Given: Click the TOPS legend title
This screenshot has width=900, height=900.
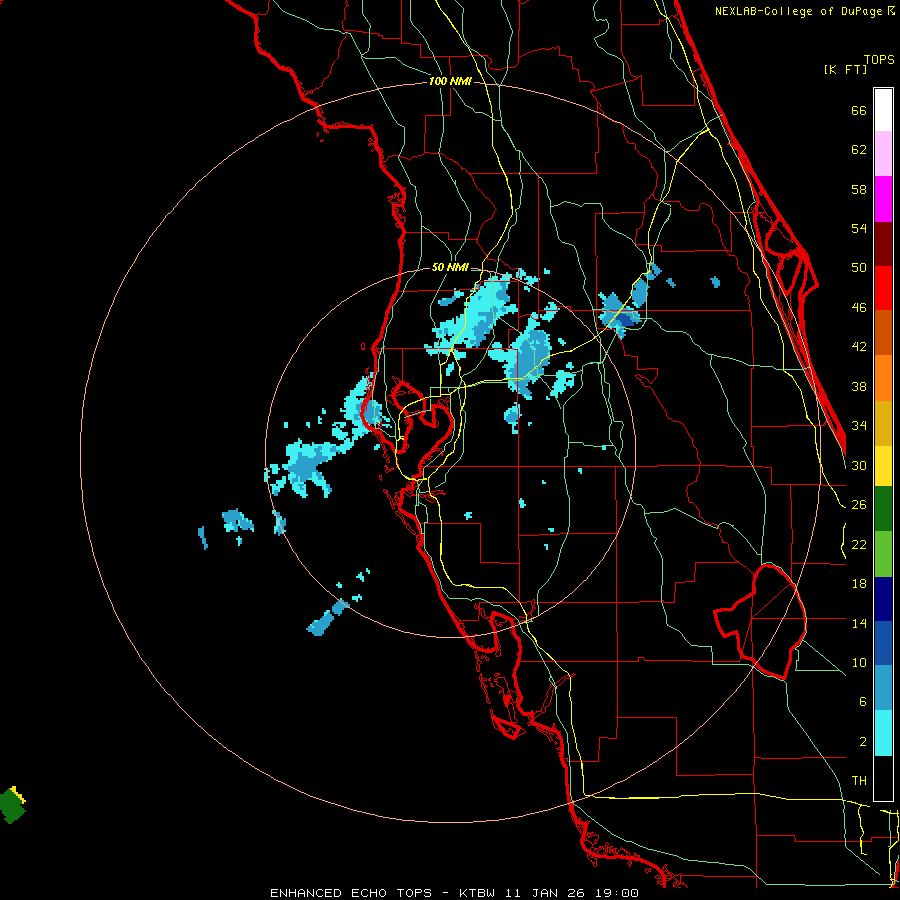Looking at the screenshot, I should [x=879, y=59].
